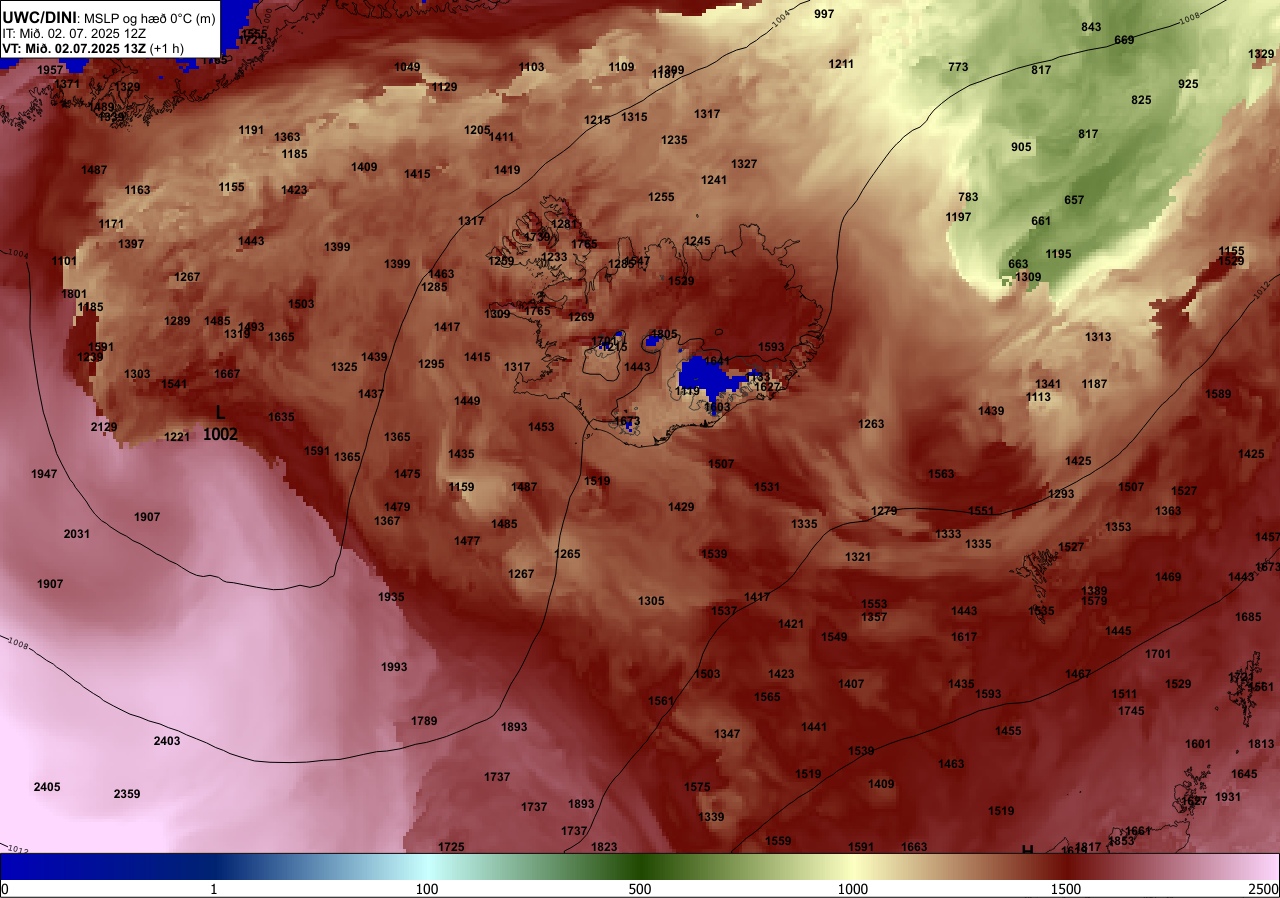
Task: Click the value '1429'
Action: [x=681, y=507]
